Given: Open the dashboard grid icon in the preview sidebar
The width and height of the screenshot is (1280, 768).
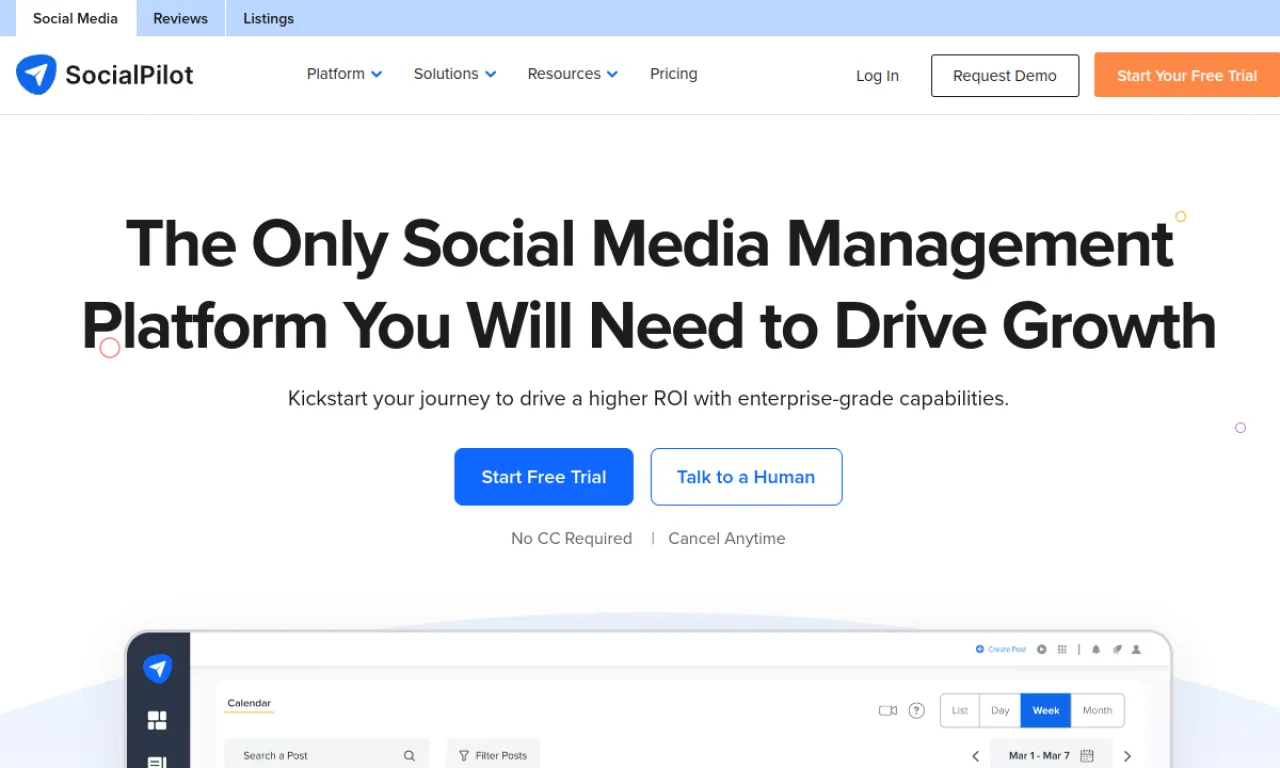Looking at the screenshot, I should (157, 721).
